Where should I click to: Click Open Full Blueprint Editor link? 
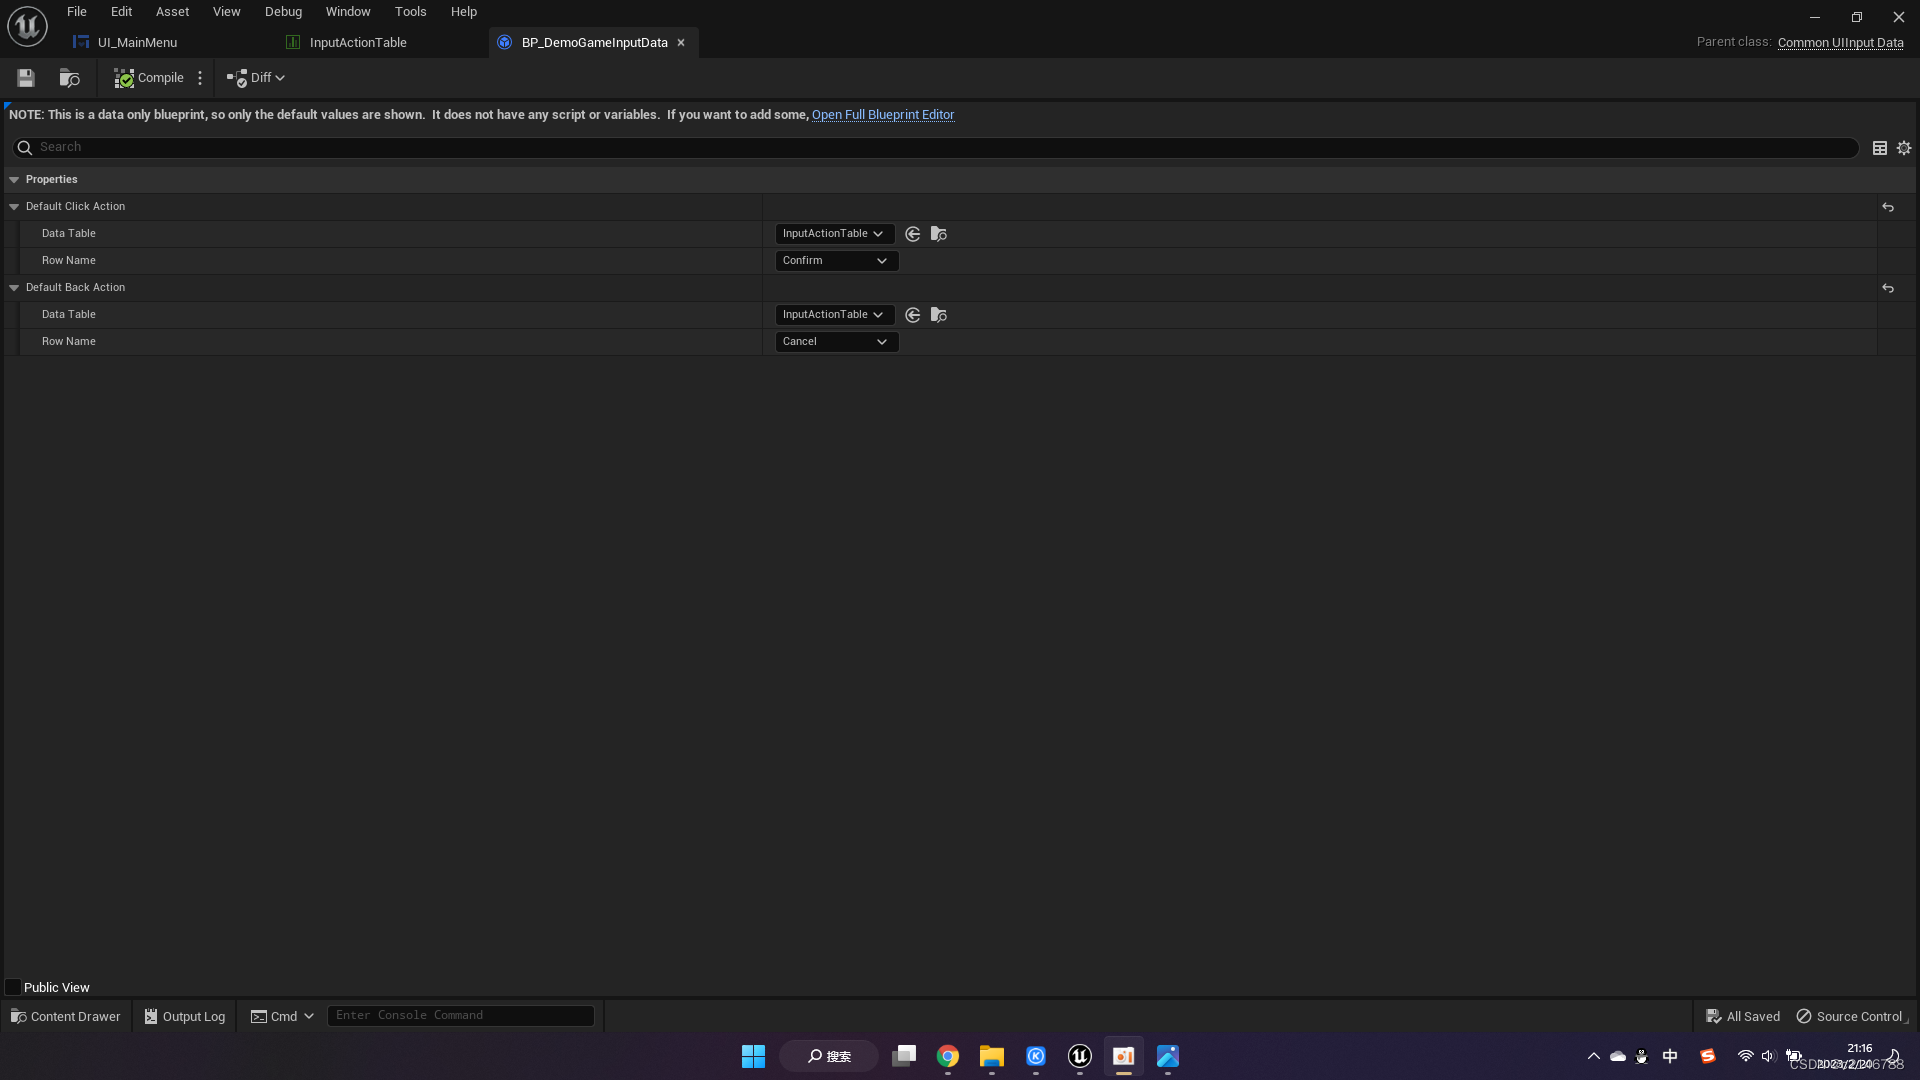(x=882, y=115)
